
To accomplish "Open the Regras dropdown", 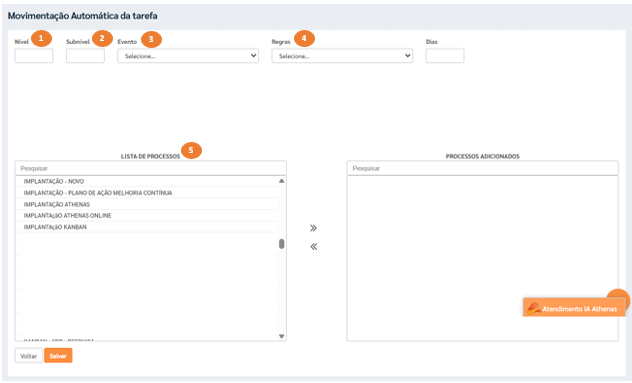I will 342,56.
